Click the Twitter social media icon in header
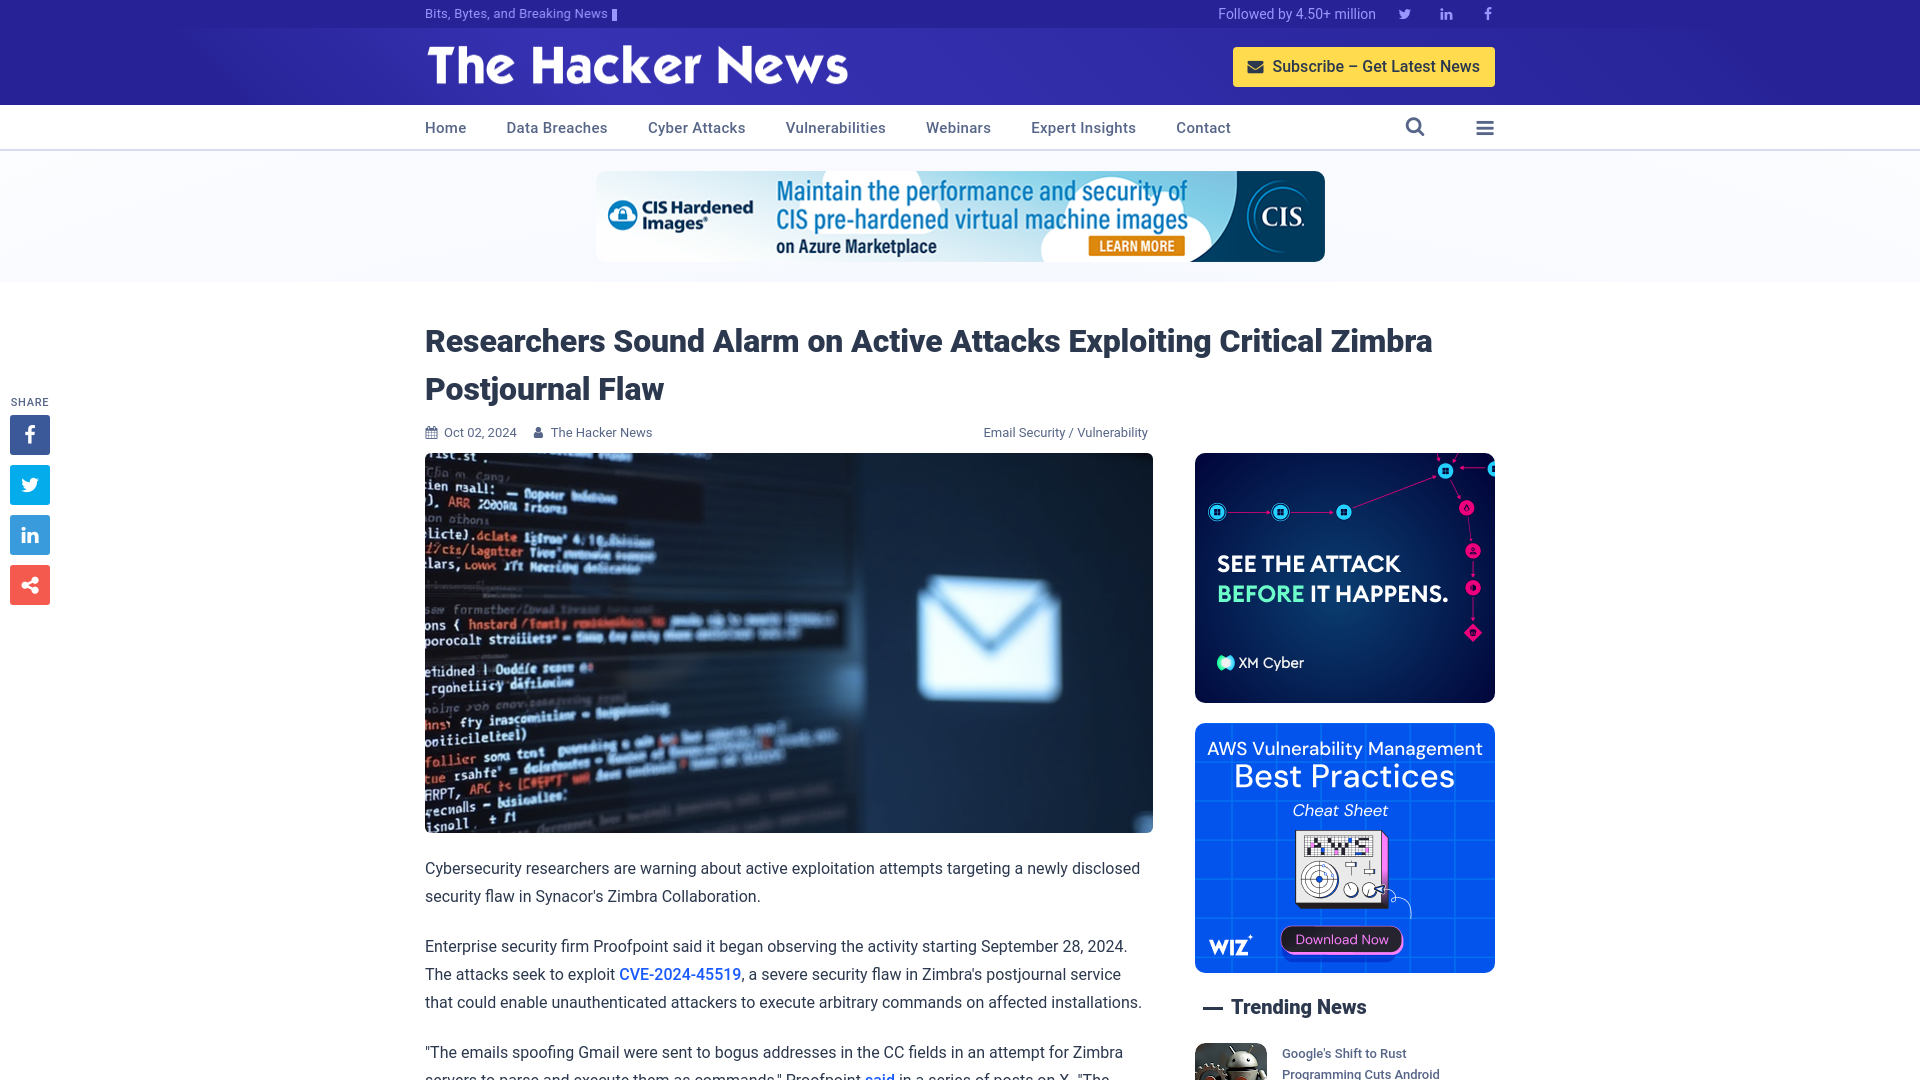This screenshot has height=1080, width=1920. coord(1404,13)
